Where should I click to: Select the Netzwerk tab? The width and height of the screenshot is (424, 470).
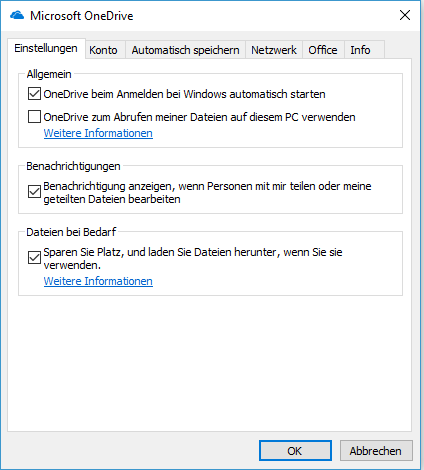(x=274, y=50)
